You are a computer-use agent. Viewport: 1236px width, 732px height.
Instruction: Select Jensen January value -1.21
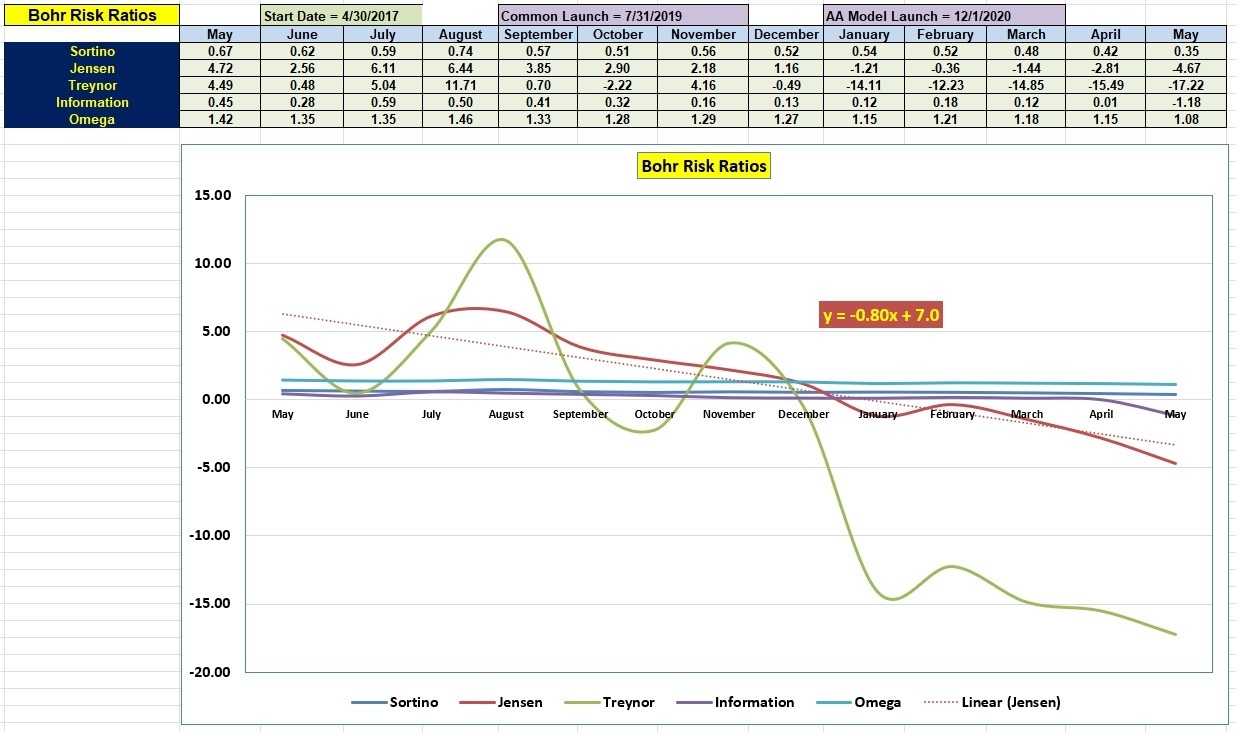click(864, 68)
